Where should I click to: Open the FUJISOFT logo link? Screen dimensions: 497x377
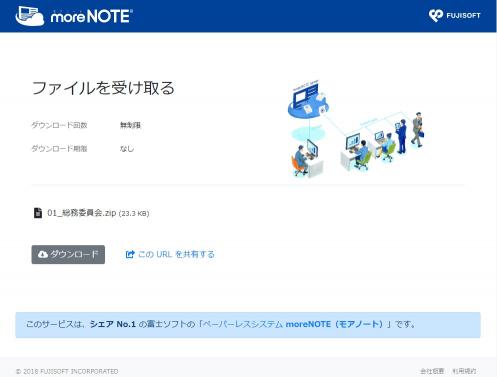(x=454, y=15)
